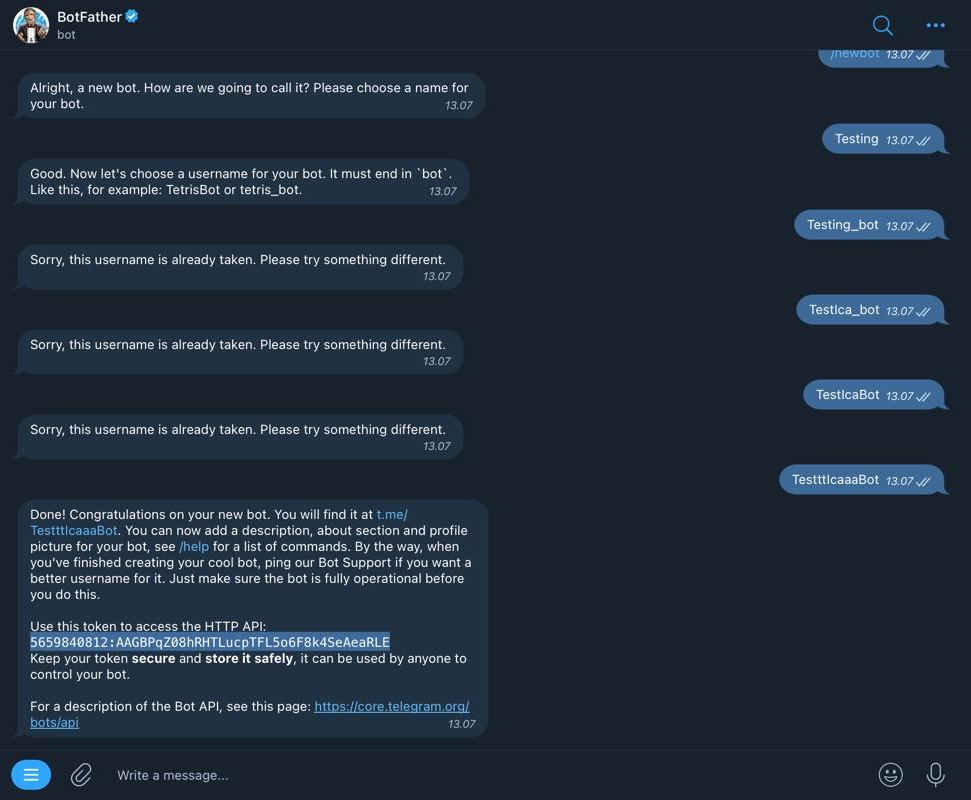Click the TestttIcaaaBot sent message bubble
This screenshot has width=971, height=800.
pyautogui.click(x=835, y=480)
